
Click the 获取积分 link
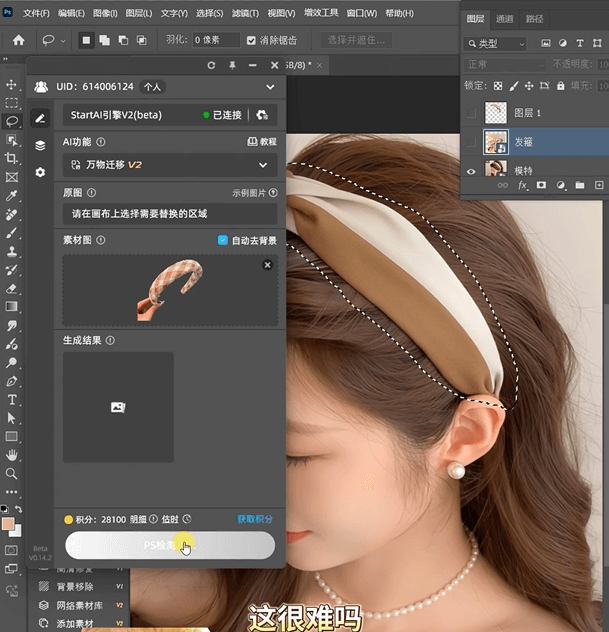(x=254, y=519)
